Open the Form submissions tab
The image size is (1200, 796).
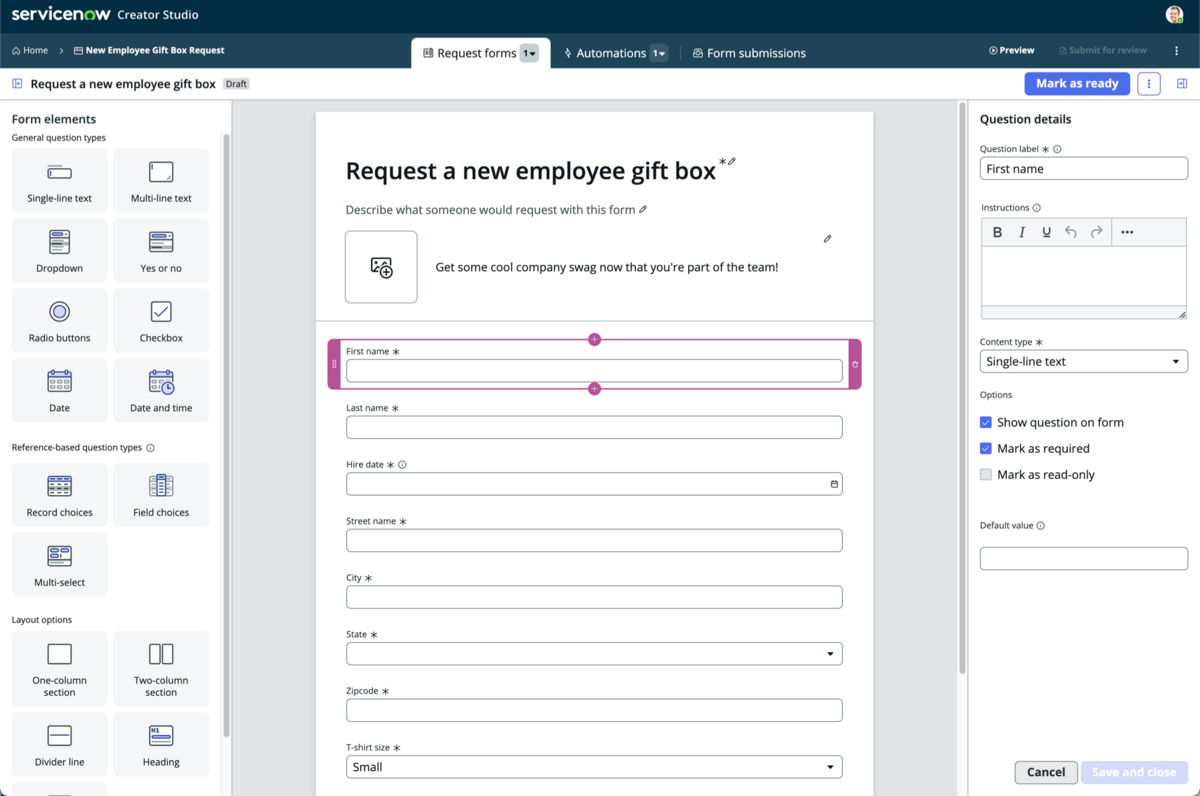tap(749, 53)
